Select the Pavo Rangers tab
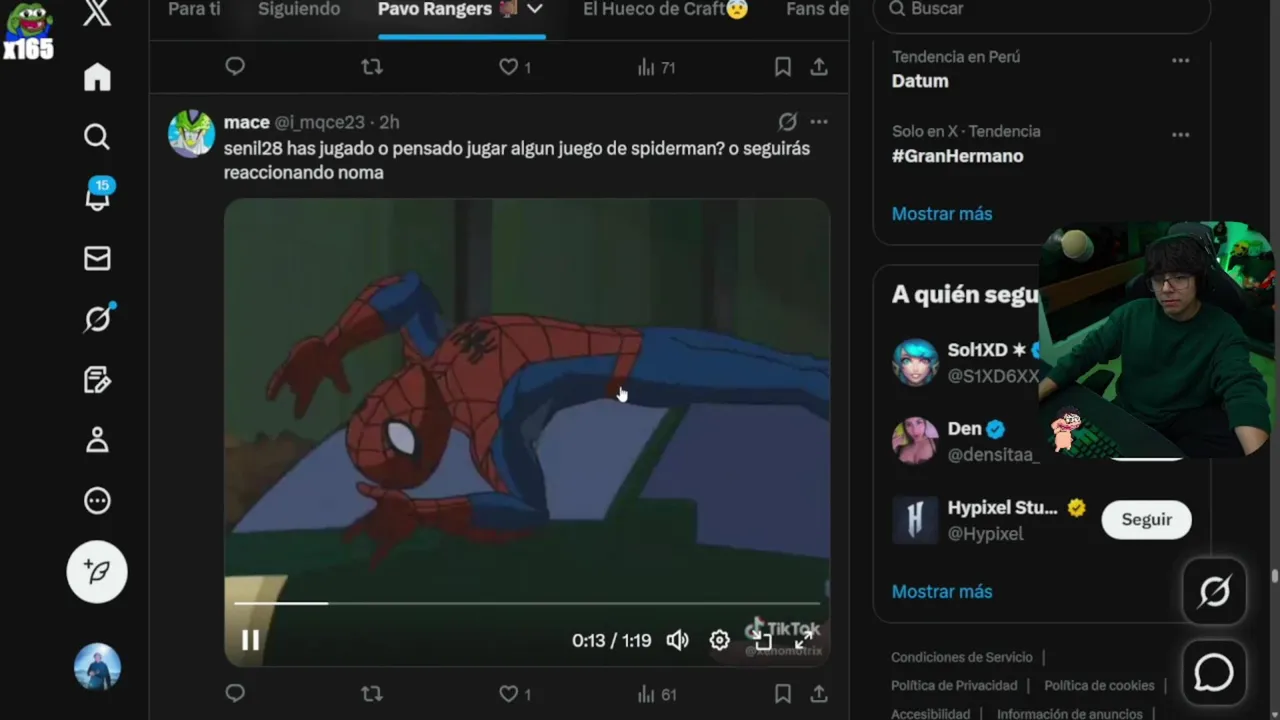This screenshot has height=720, width=1280. [x=448, y=9]
